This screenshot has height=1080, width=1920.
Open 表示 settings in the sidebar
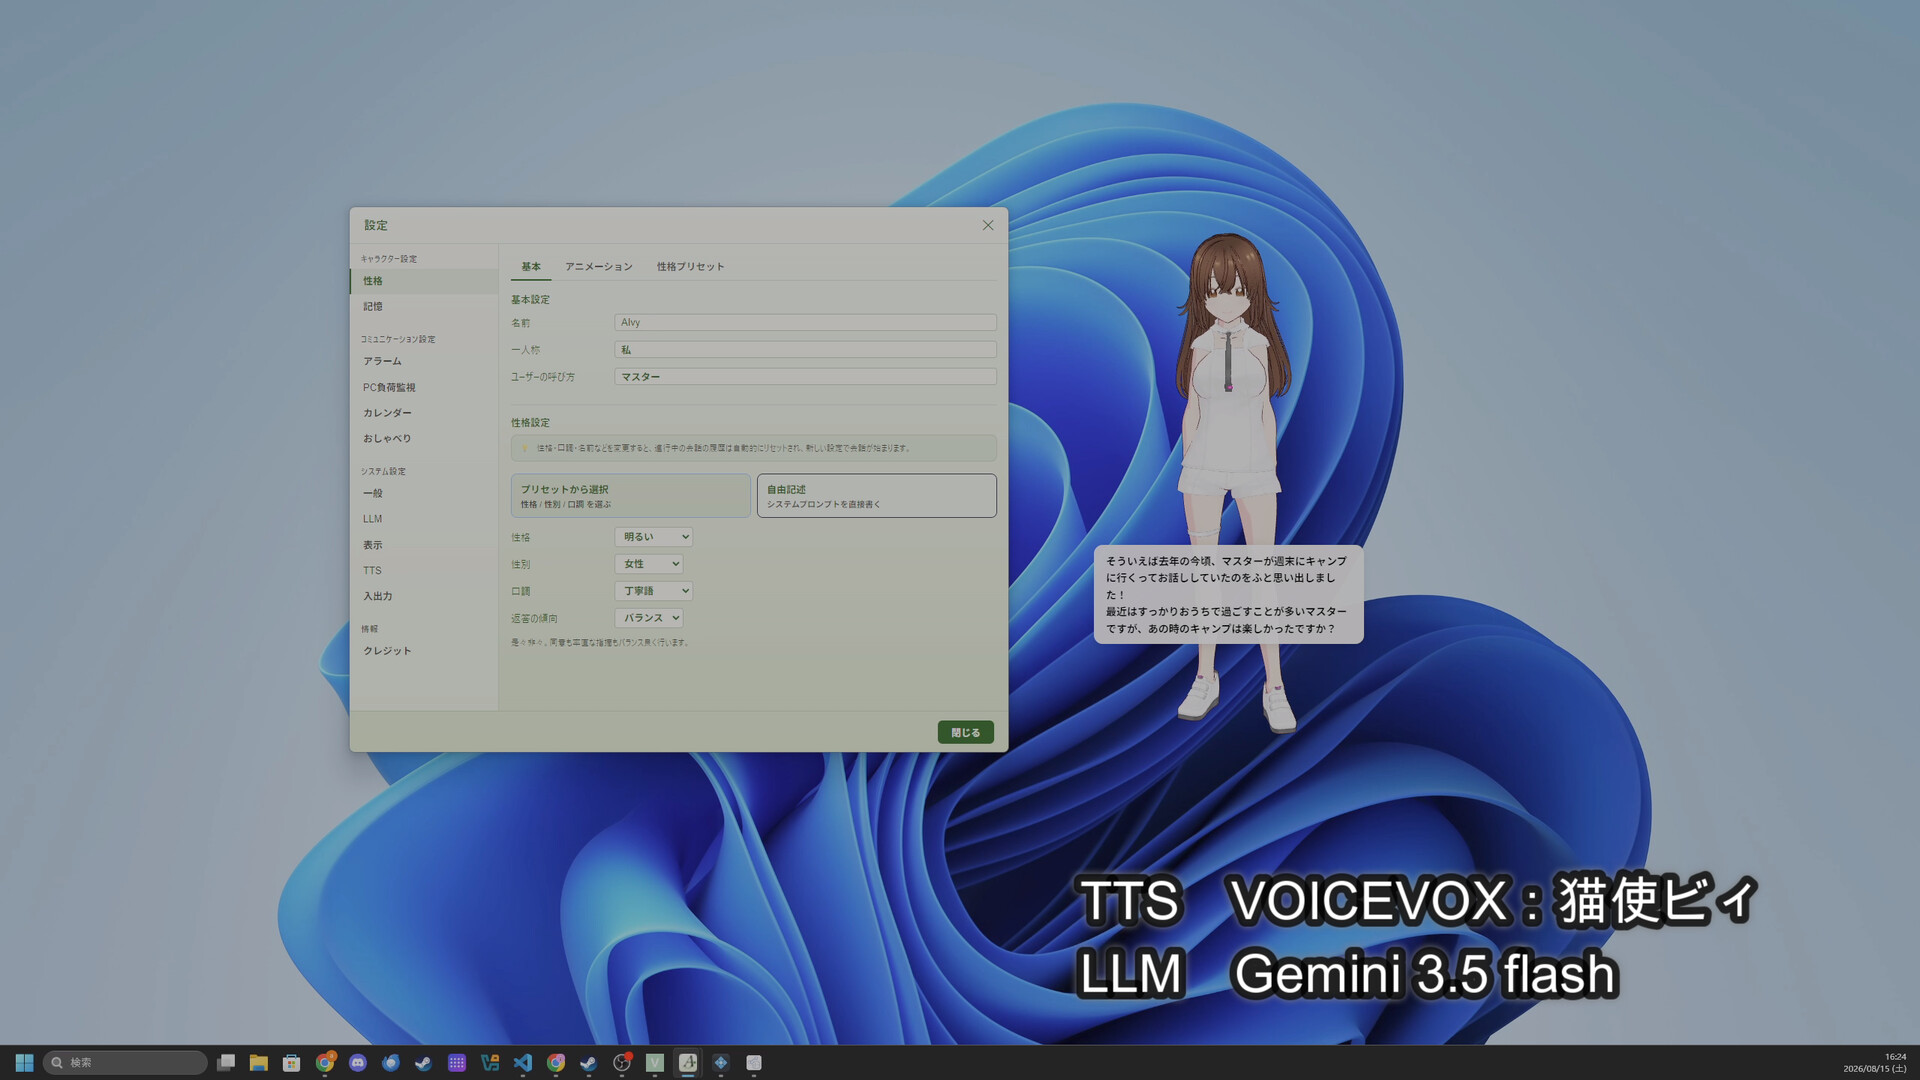[x=424, y=545]
